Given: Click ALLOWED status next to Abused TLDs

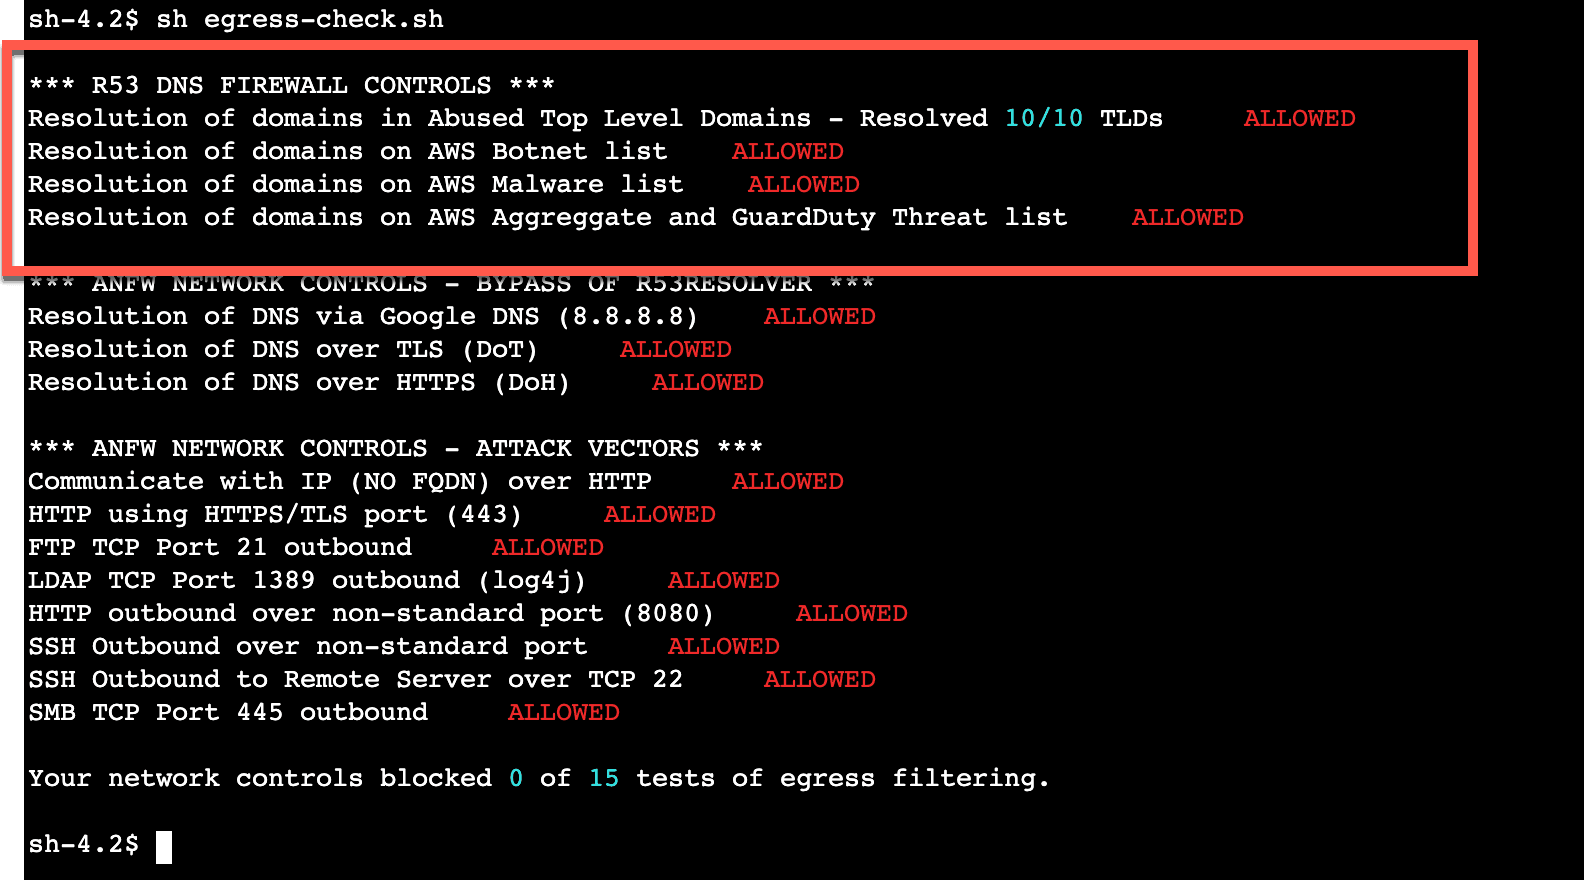Looking at the screenshot, I should [x=1299, y=118].
